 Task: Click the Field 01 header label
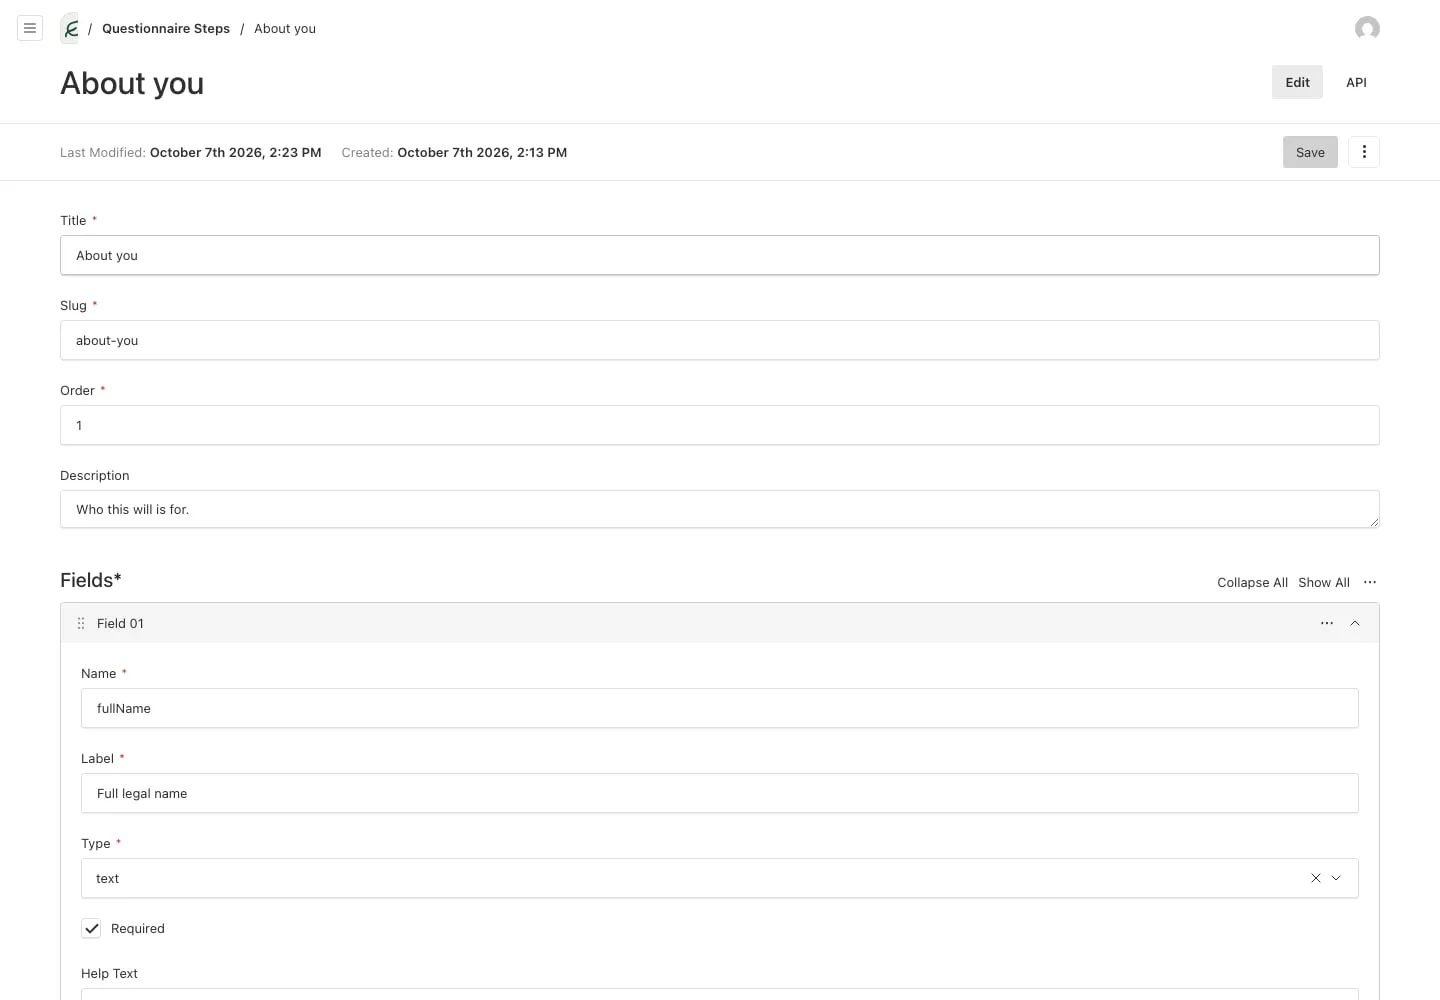pyautogui.click(x=120, y=623)
